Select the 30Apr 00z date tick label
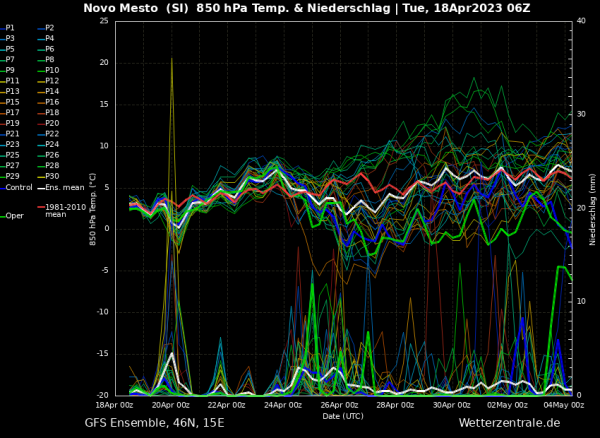The image size is (600, 438). click(x=452, y=405)
